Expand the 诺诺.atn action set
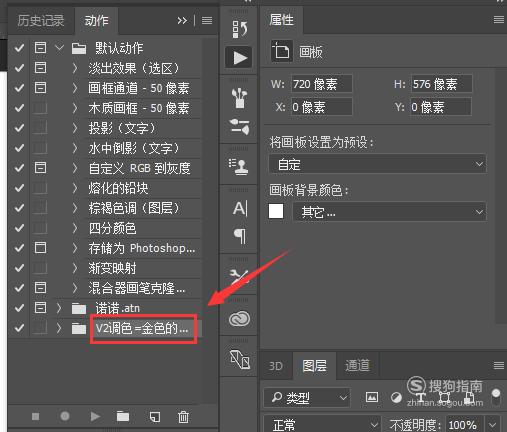The image size is (507, 432). click(x=59, y=308)
